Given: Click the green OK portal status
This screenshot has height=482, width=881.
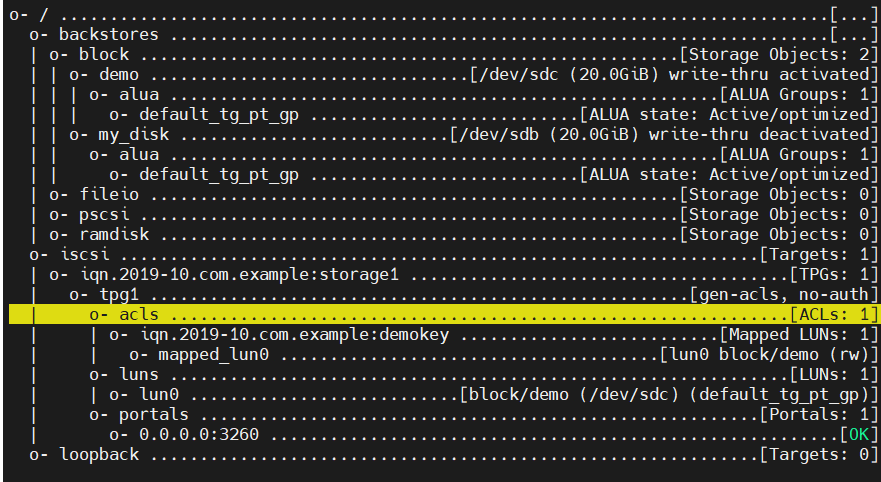Looking at the screenshot, I should [x=859, y=435].
